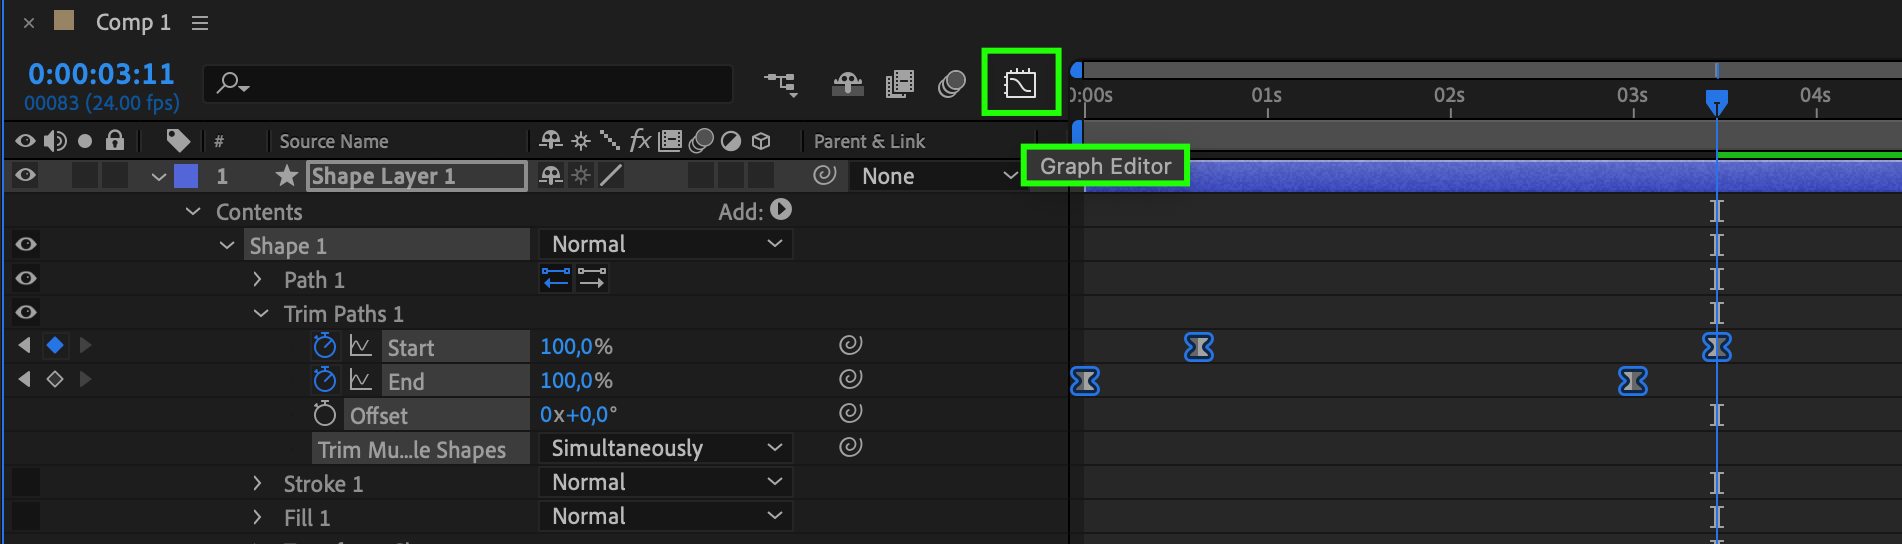Click the Add shape contents button

[x=781, y=210]
